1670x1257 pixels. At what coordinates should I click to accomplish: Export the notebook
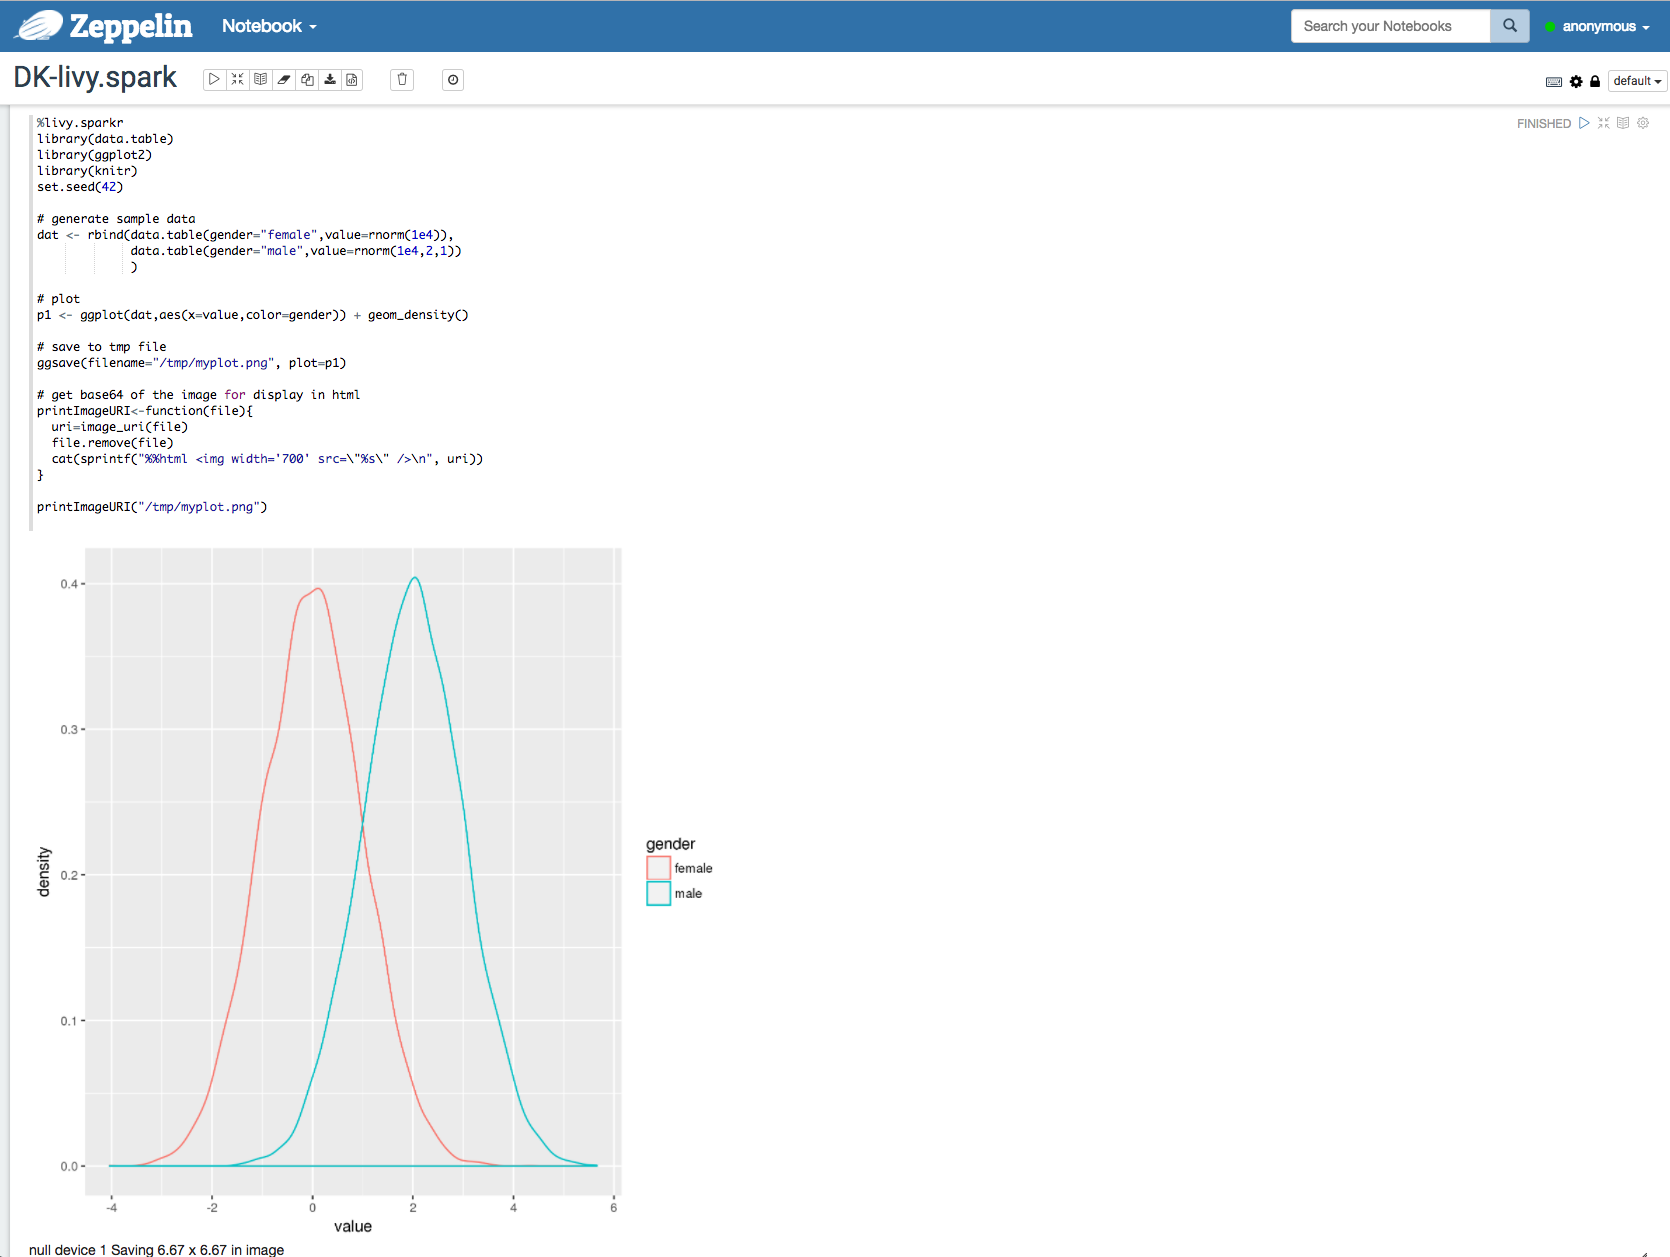(x=330, y=79)
